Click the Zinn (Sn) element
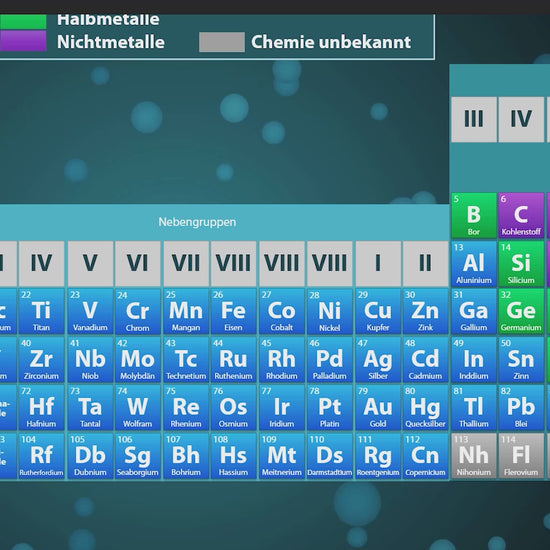The width and height of the screenshot is (550, 550). click(x=521, y=360)
